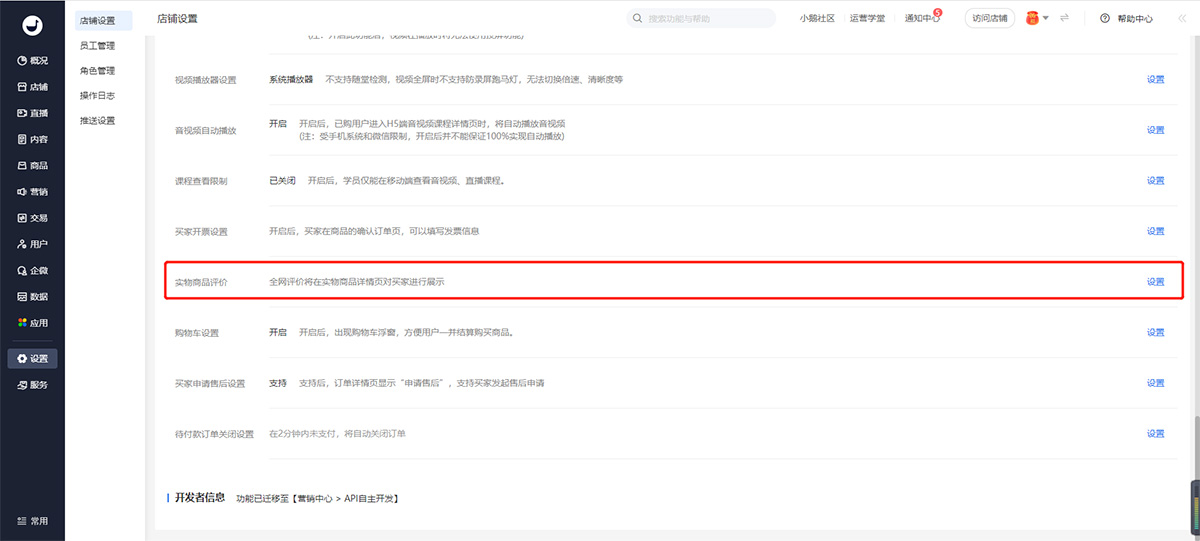This screenshot has height=541, width=1200.
Task: Click 设置 for 购物车设置 row
Action: tap(1156, 332)
